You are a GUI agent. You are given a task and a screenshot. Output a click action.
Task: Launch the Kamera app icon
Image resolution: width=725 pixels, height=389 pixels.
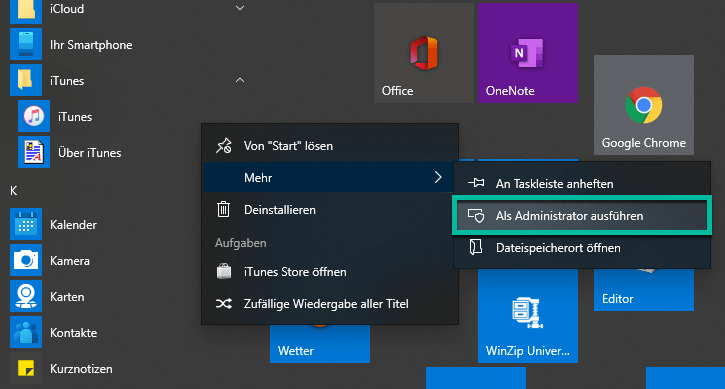(26, 260)
